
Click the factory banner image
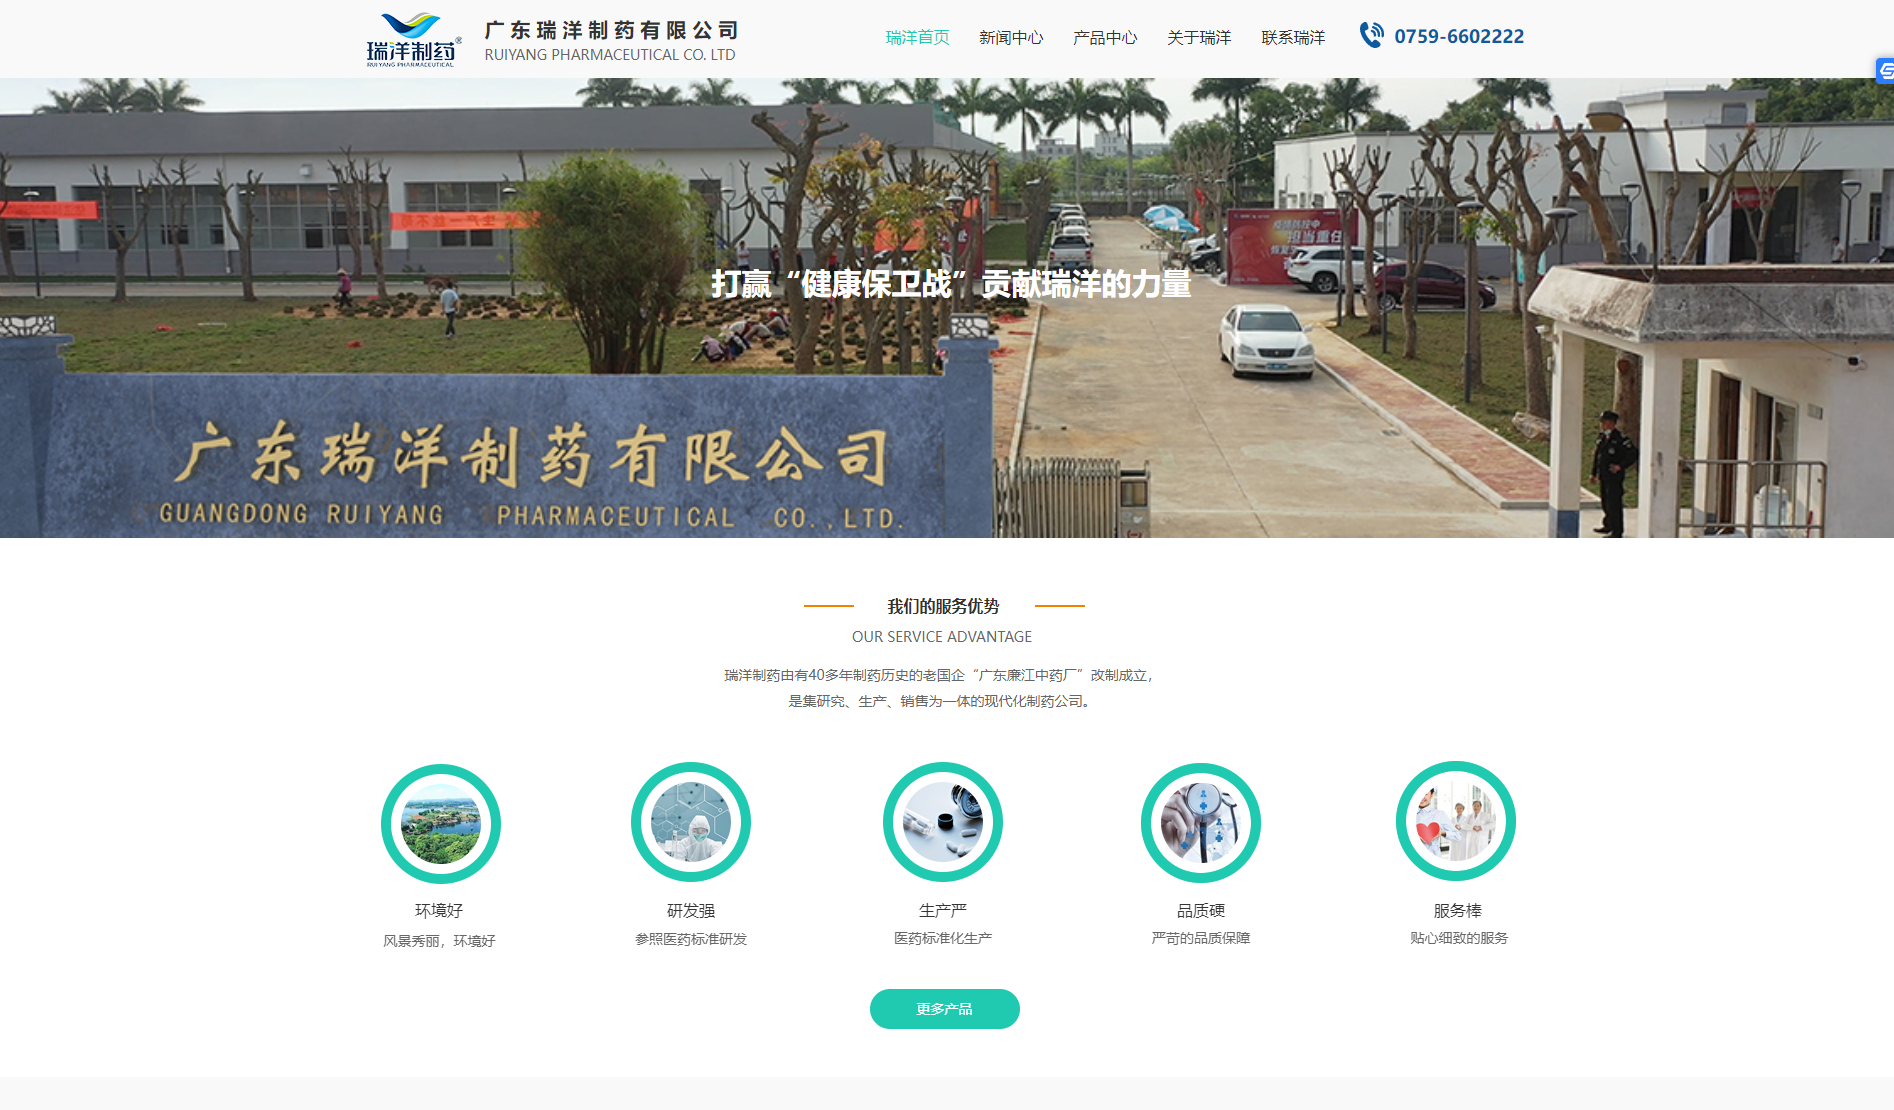click(x=947, y=308)
